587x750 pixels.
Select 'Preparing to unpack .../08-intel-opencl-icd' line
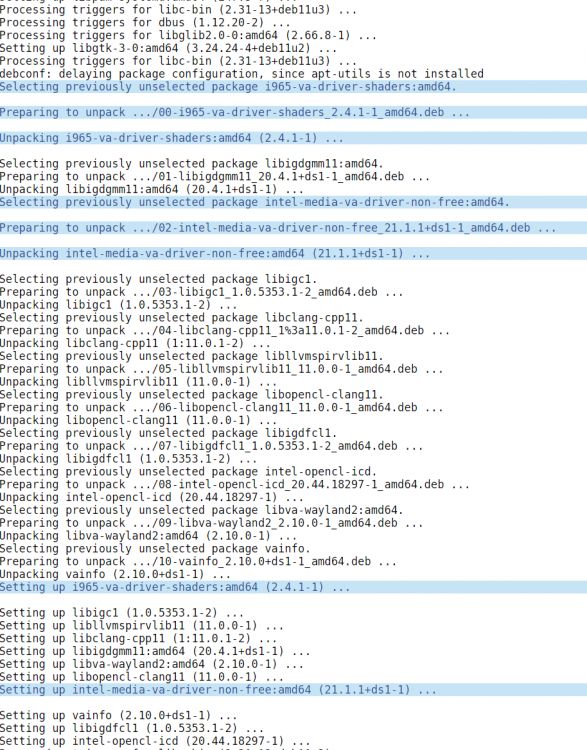click(235, 485)
